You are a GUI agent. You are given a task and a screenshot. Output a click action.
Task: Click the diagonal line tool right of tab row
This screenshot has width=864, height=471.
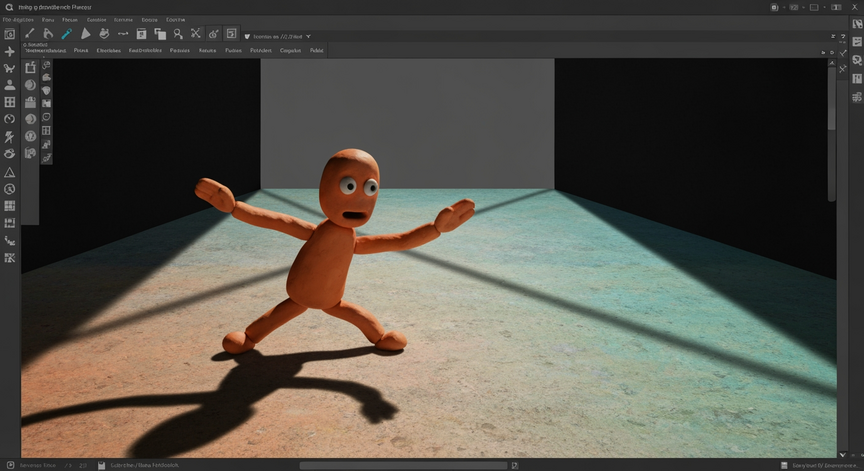[844, 52]
